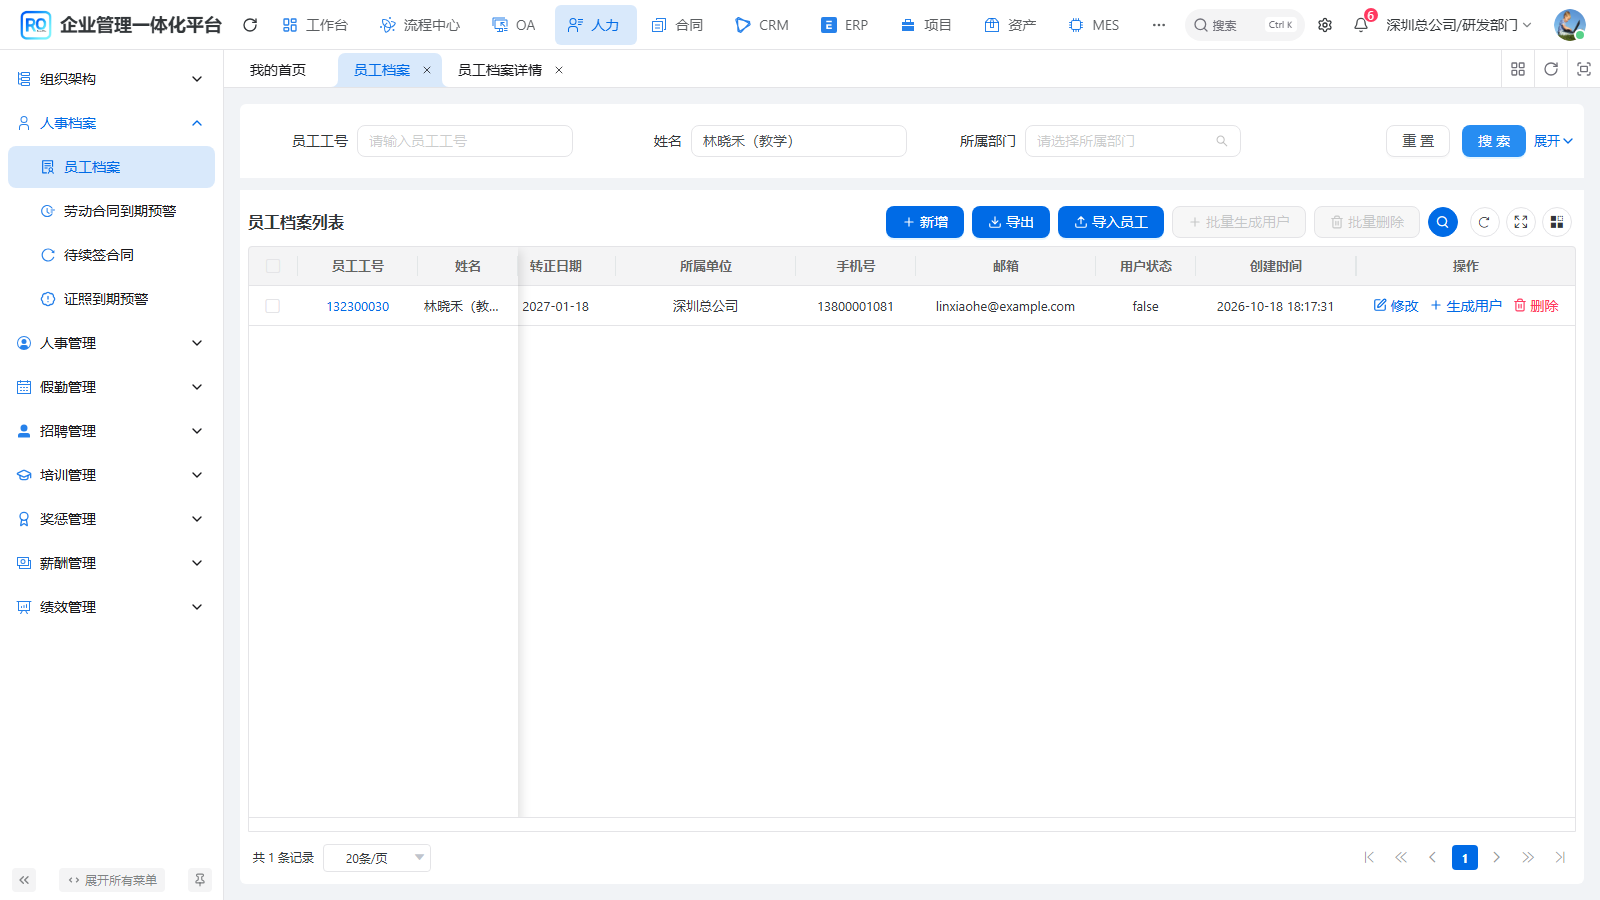Screen dimensions: 1600x900
Task: Open the more modules ellipsis in the top navigation
Action: pyautogui.click(x=1159, y=25)
